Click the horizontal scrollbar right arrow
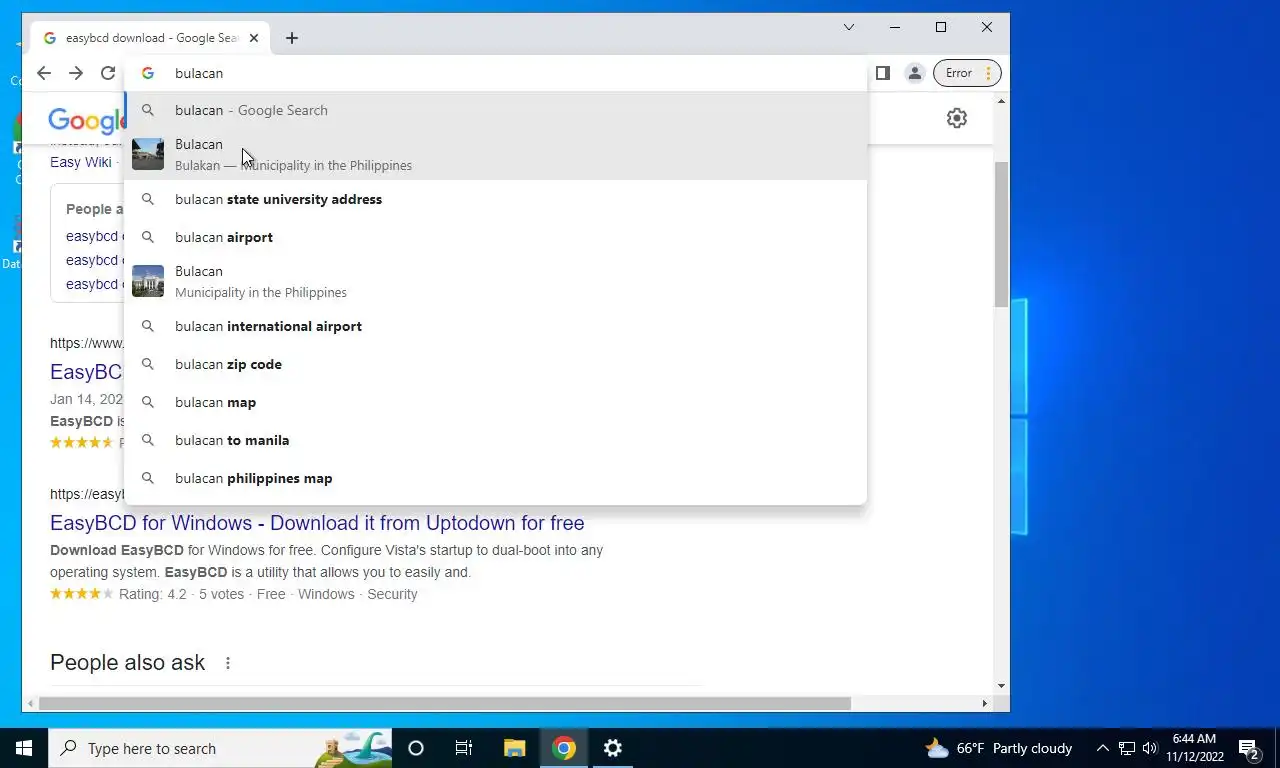 (984, 704)
